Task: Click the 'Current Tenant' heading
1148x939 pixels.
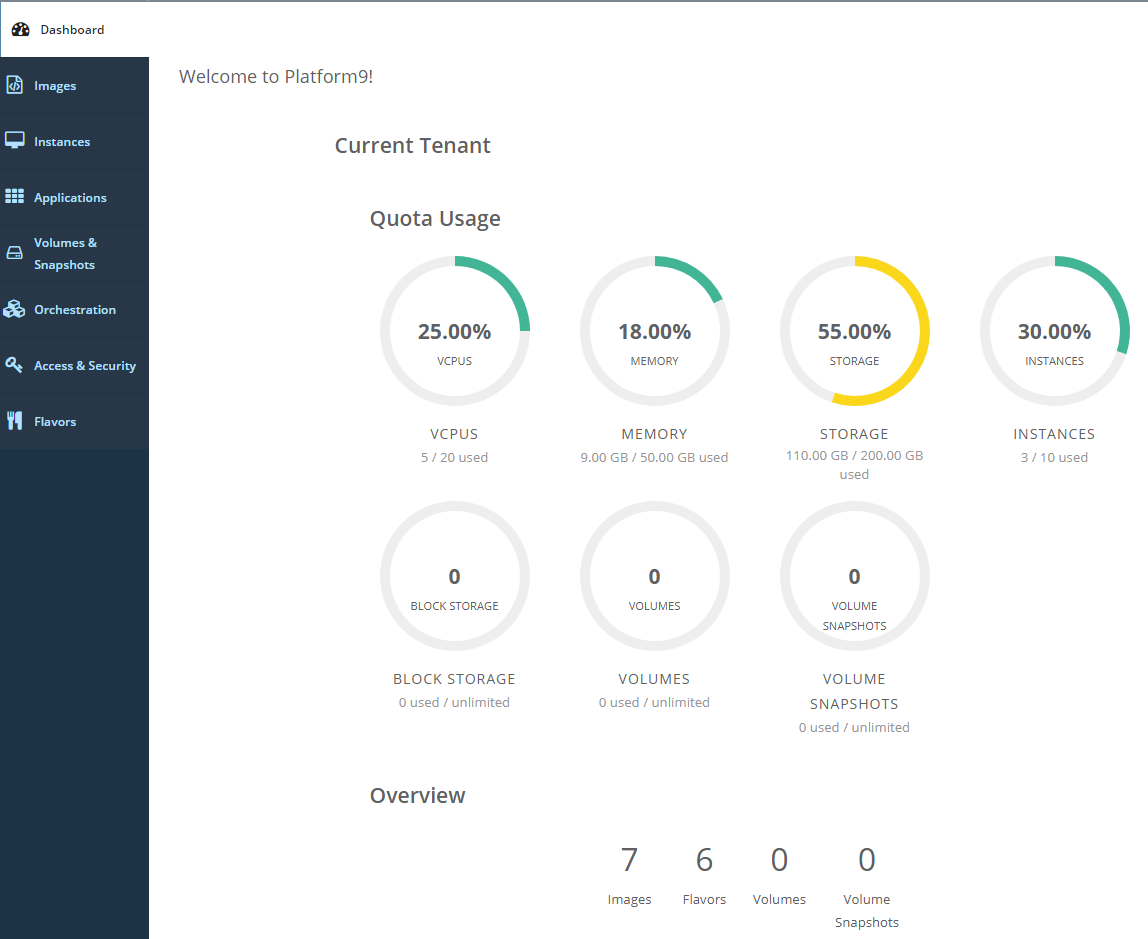Action: [x=412, y=146]
